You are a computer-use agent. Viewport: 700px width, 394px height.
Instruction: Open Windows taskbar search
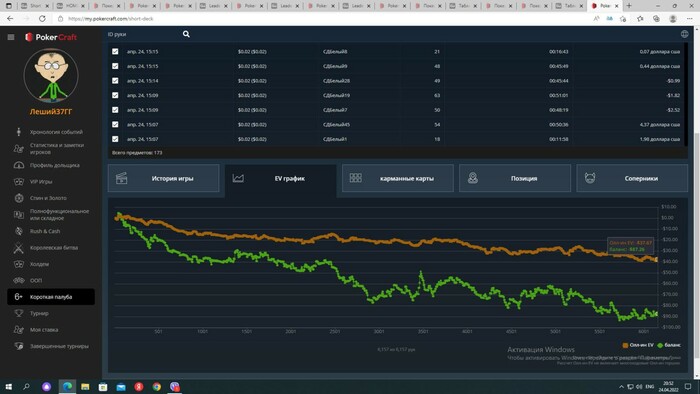(26, 386)
